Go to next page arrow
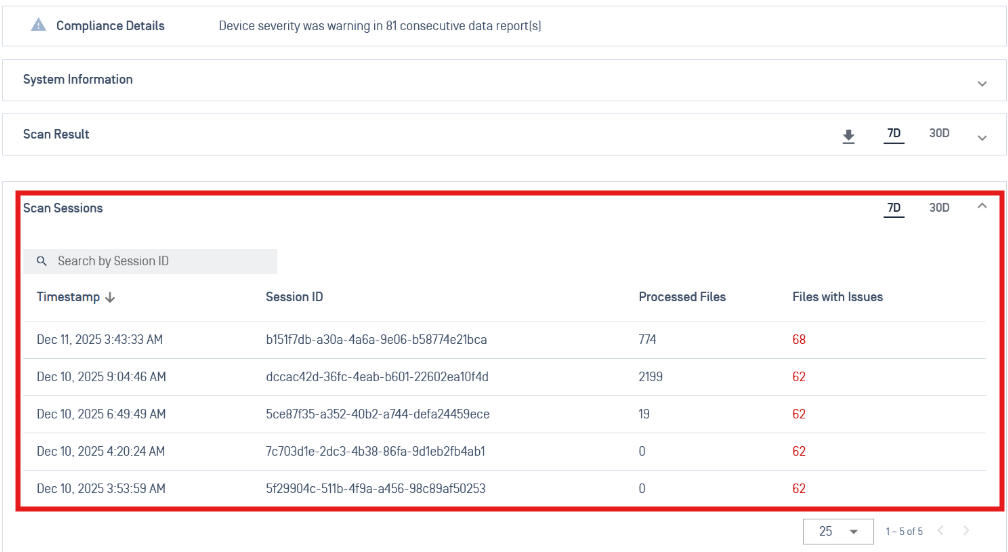 [966, 531]
